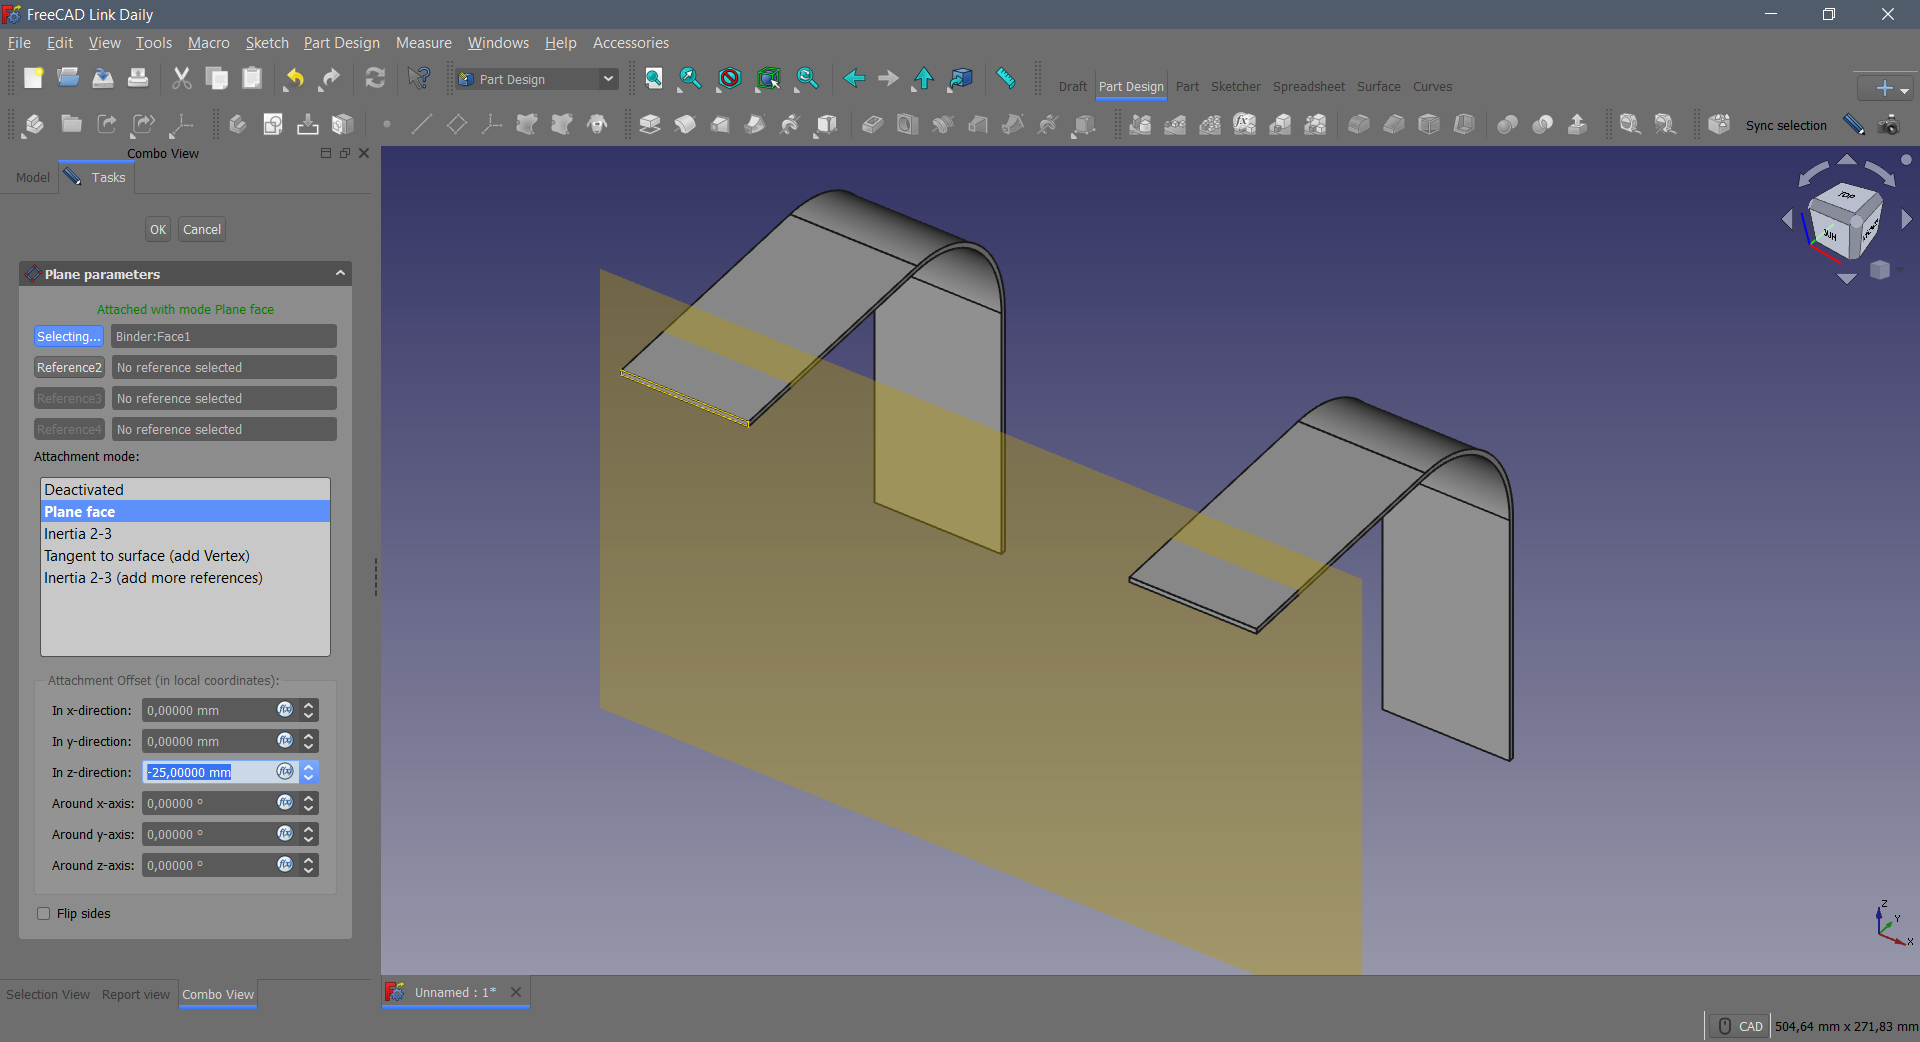Confirm the attachment with OK
This screenshot has height=1042, width=1920.
157,229
